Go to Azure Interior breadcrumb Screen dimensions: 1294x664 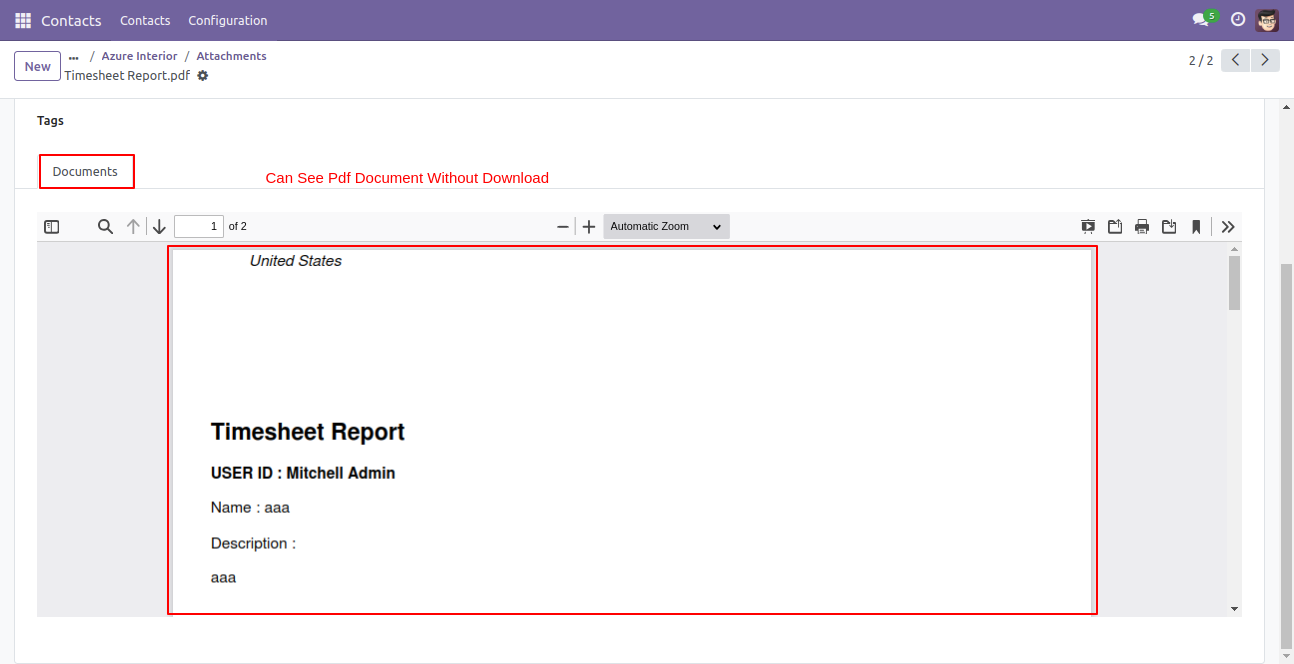(139, 56)
